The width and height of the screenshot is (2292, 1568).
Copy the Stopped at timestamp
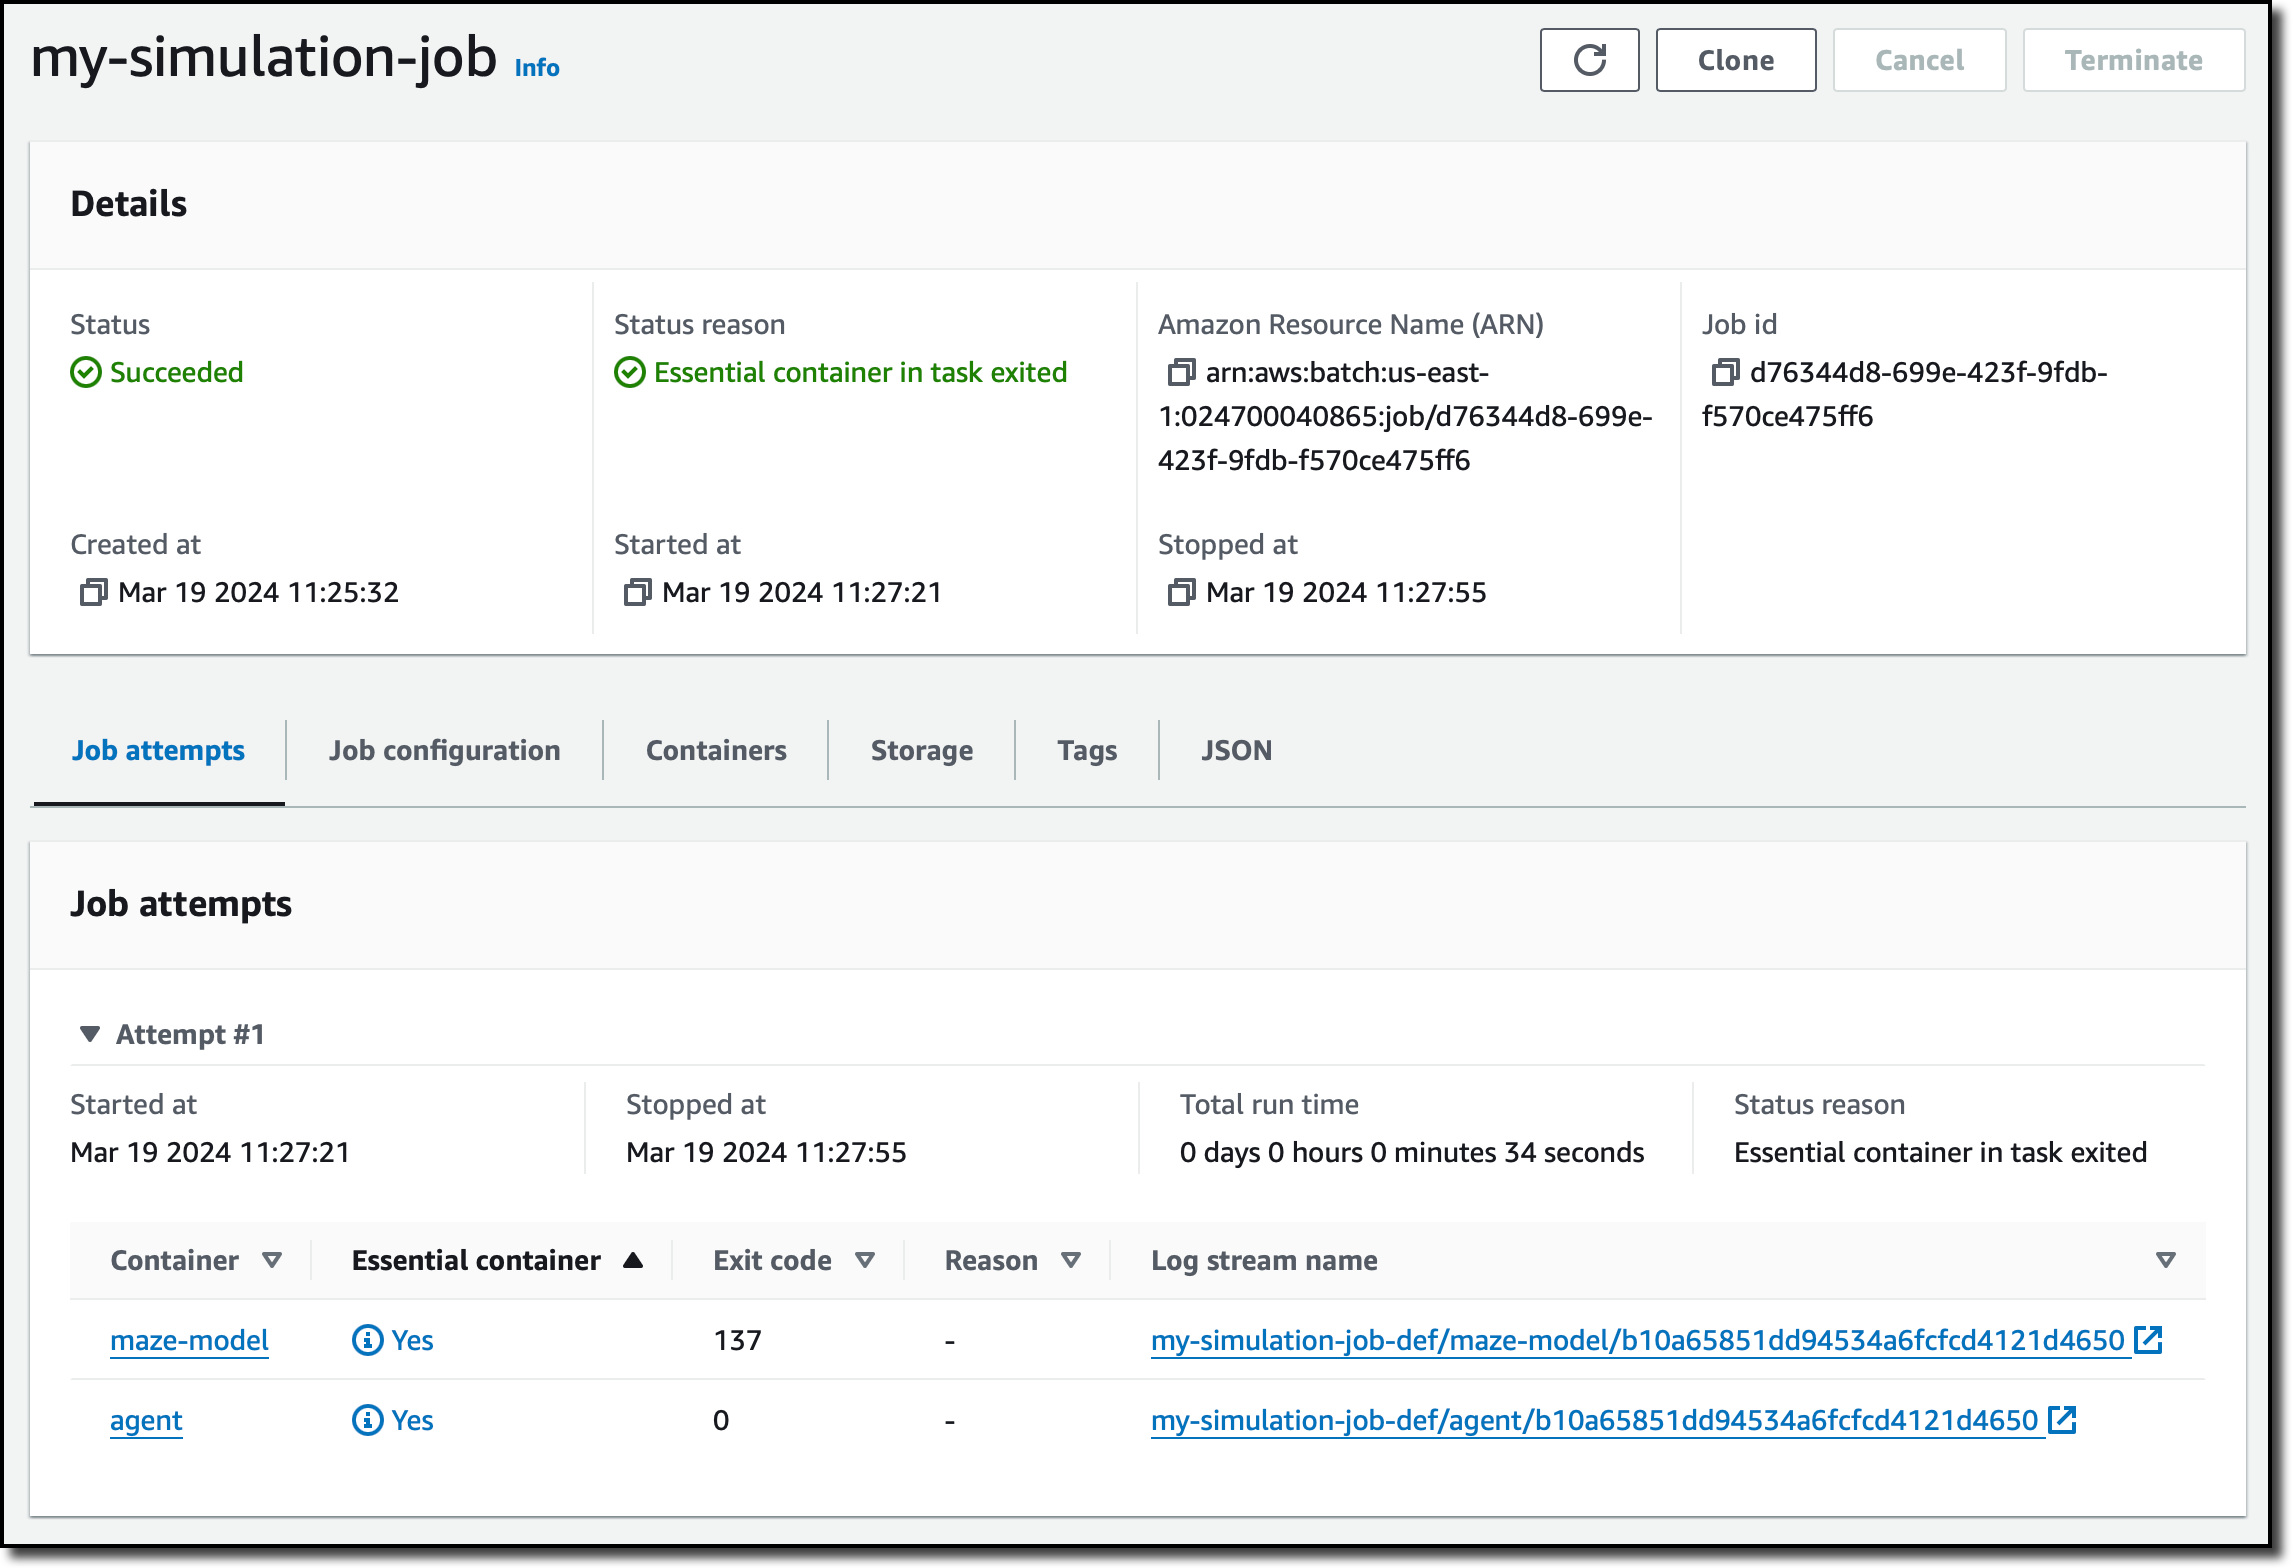[x=1181, y=592]
